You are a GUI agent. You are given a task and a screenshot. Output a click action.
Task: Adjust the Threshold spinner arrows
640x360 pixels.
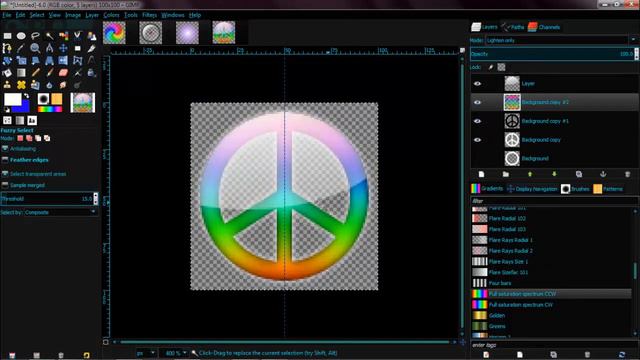pyautogui.click(x=96, y=199)
